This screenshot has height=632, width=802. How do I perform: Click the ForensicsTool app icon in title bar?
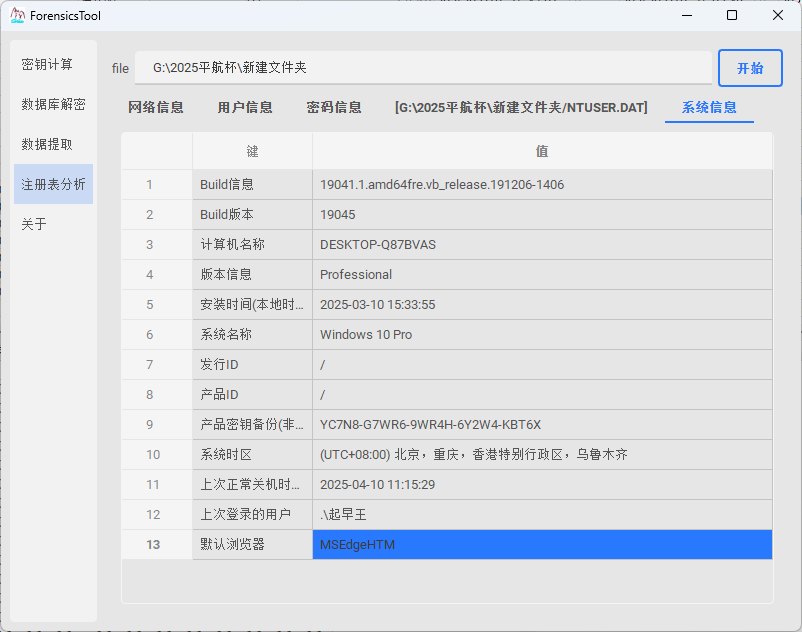[x=17, y=16]
